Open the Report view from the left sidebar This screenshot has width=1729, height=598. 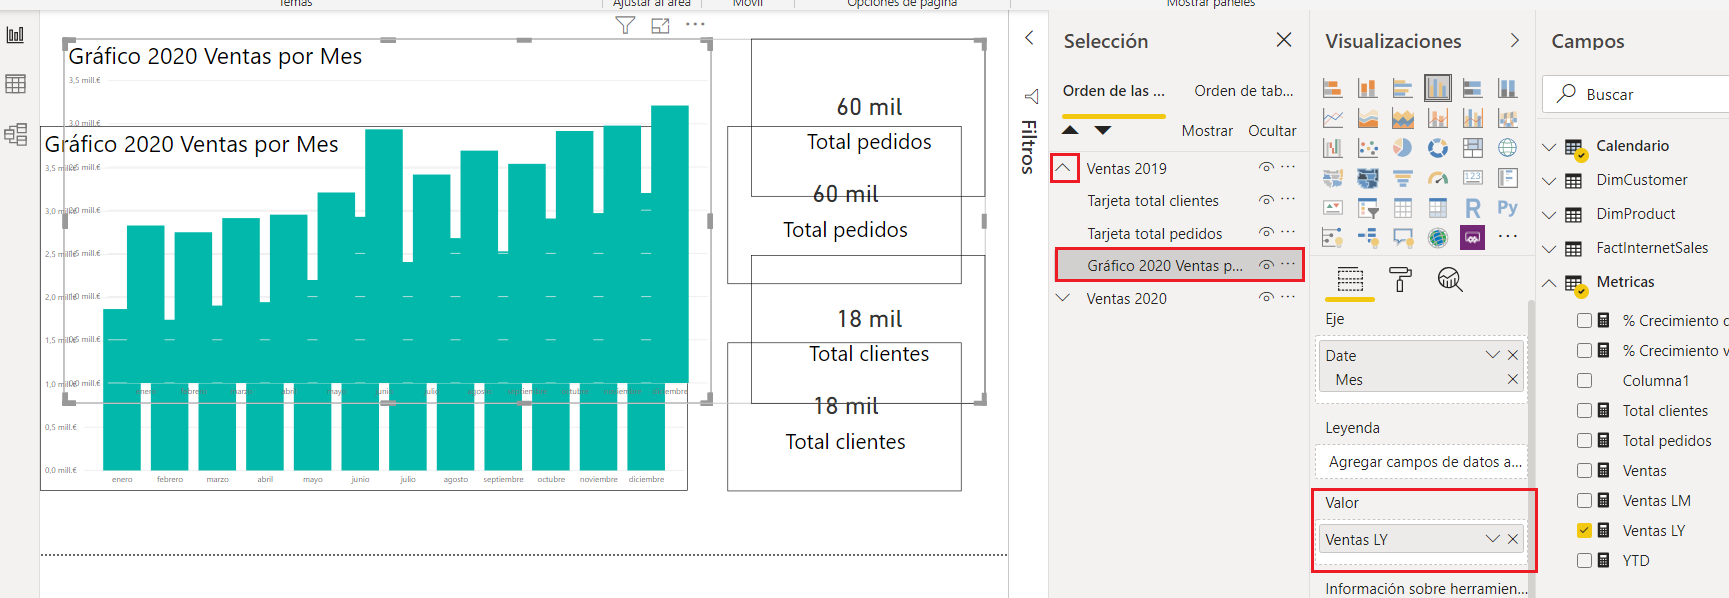tap(16, 35)
